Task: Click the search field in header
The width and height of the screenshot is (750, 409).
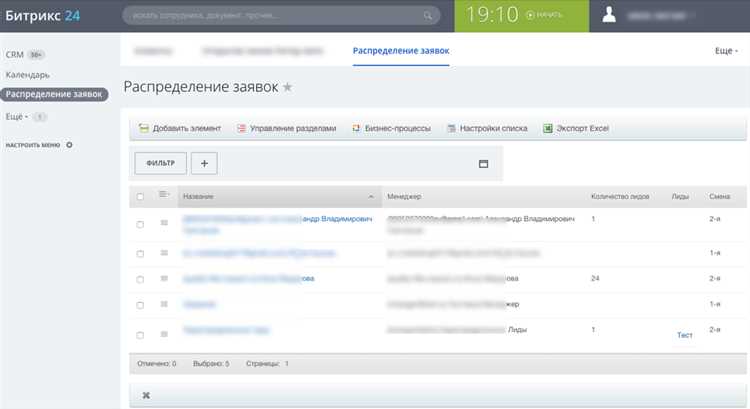Action: (x=281, y=15)
